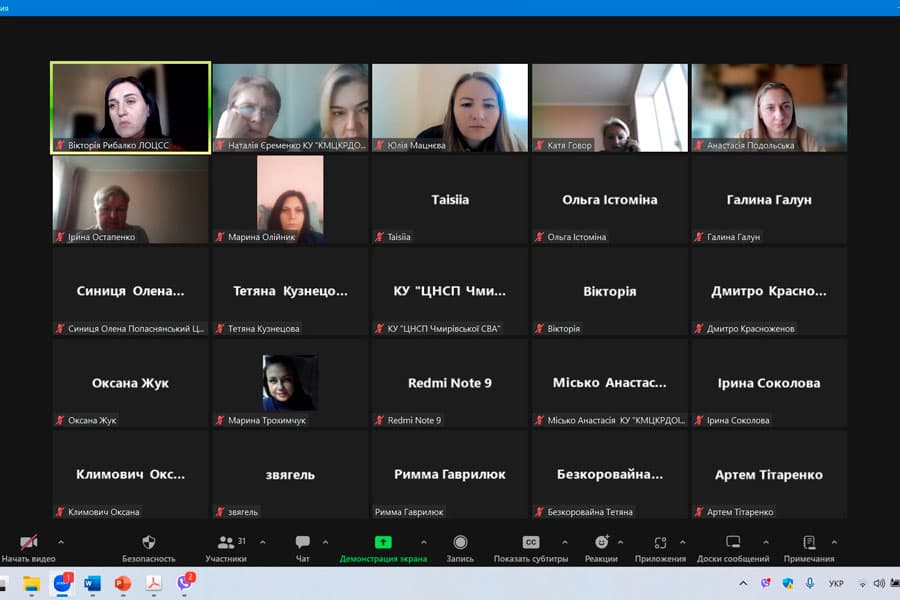Start recording with the Запись icon
Image resolution: width=900 pixels, height=600 pixels.
point(460,541)
